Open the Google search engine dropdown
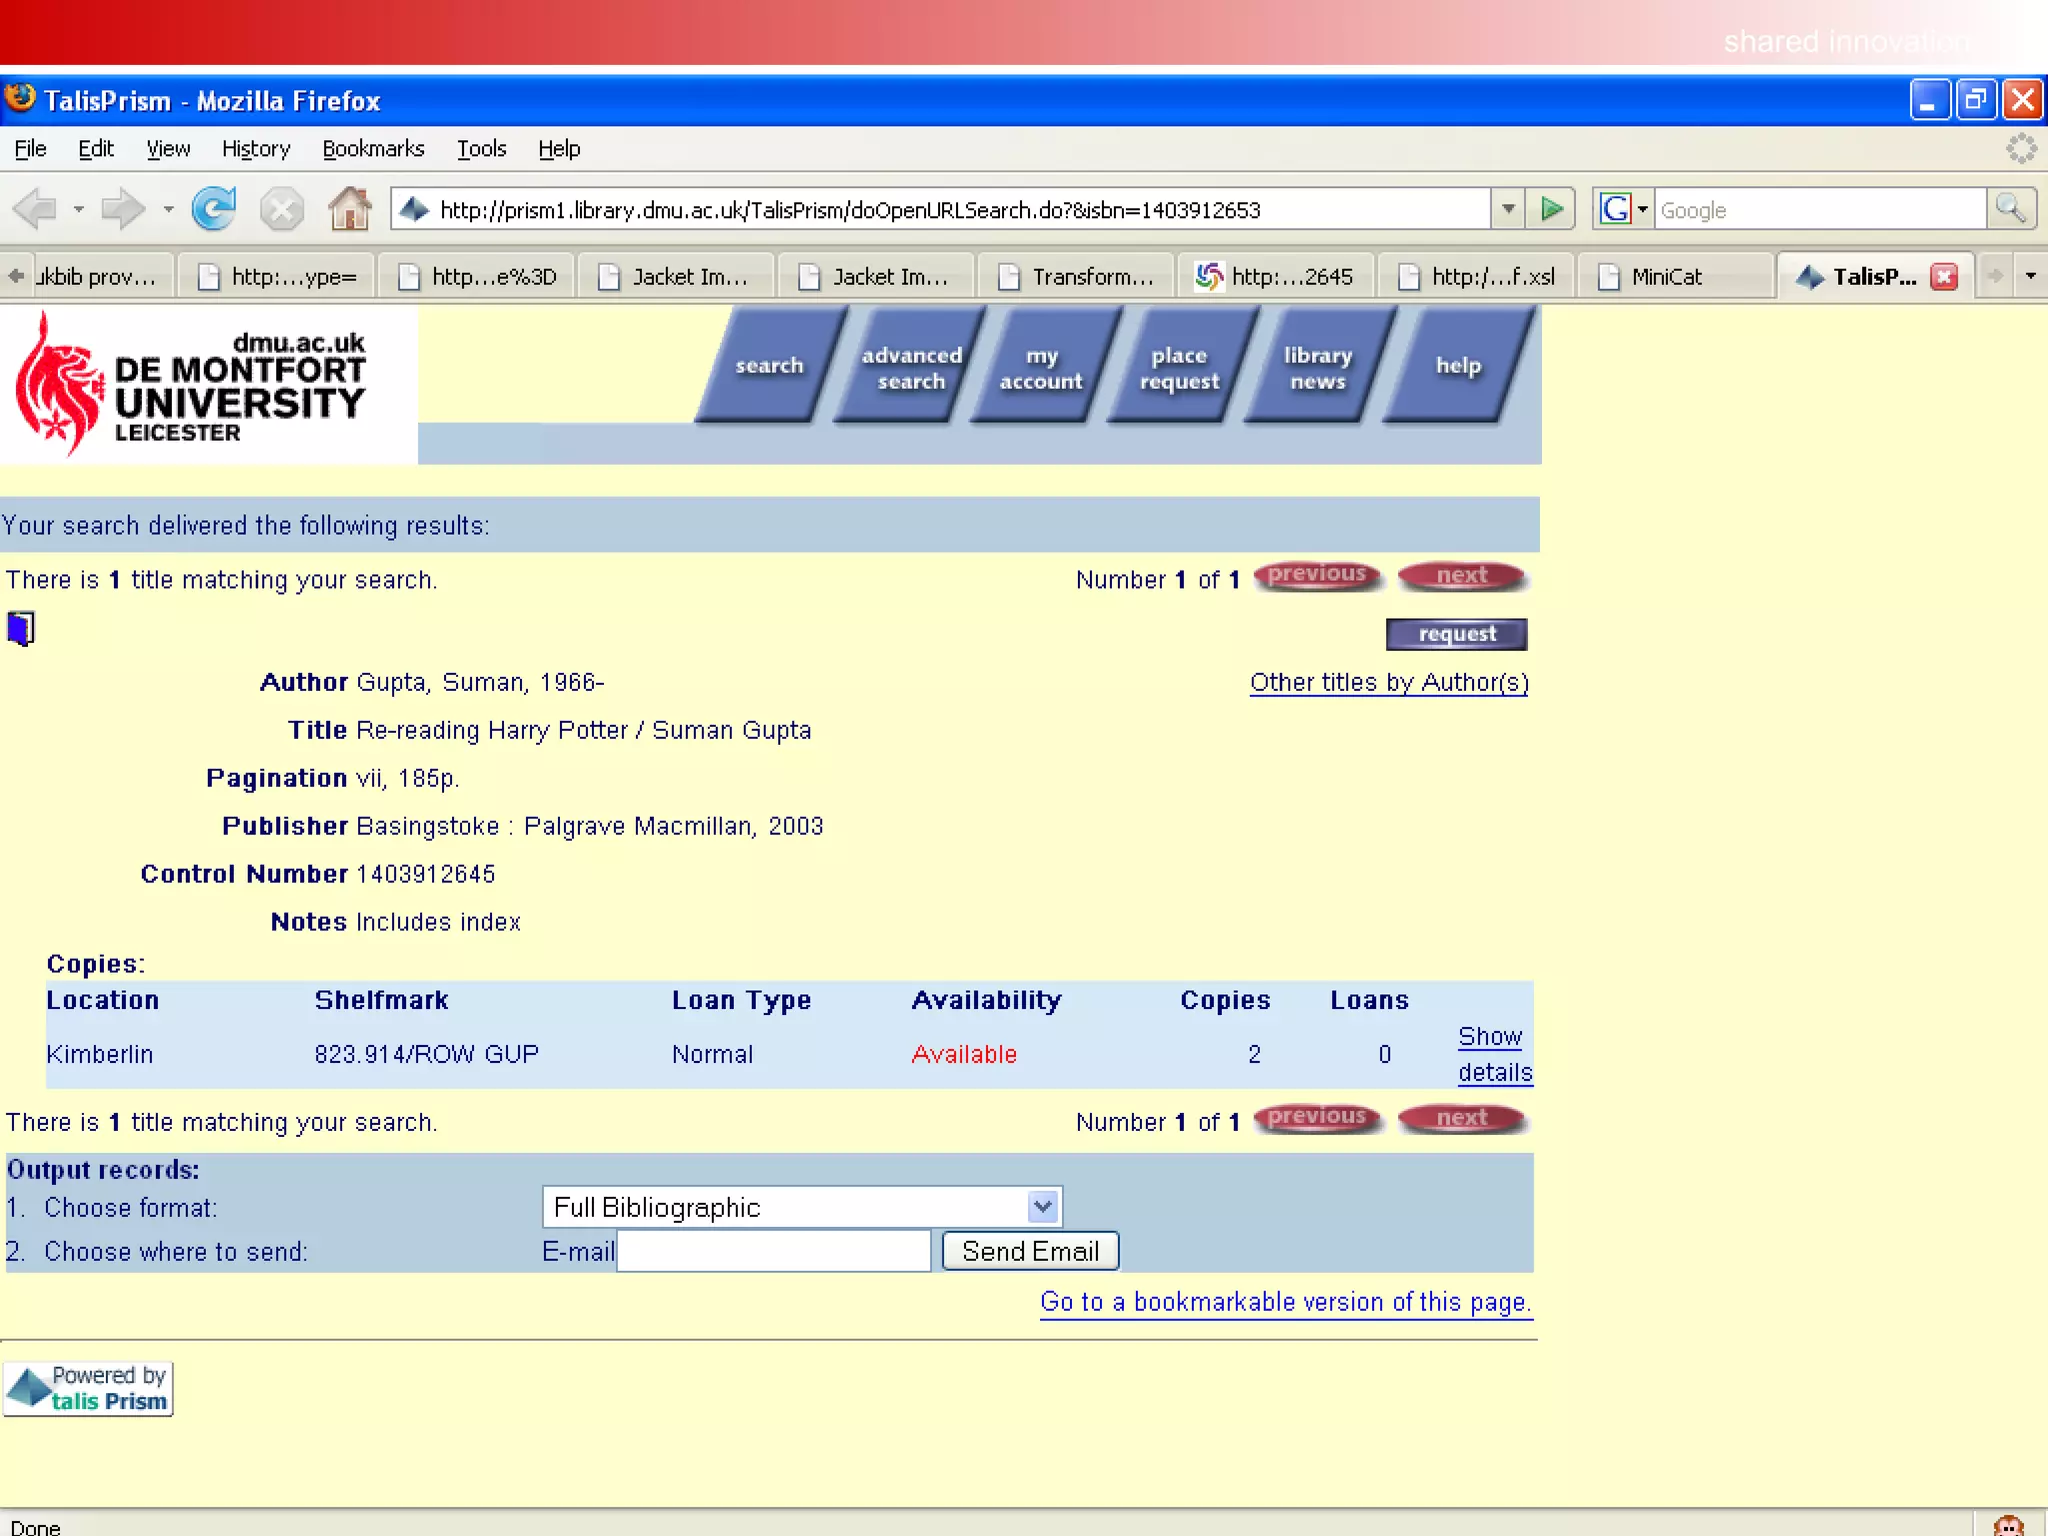2048x1536 pixels. 1623,209
